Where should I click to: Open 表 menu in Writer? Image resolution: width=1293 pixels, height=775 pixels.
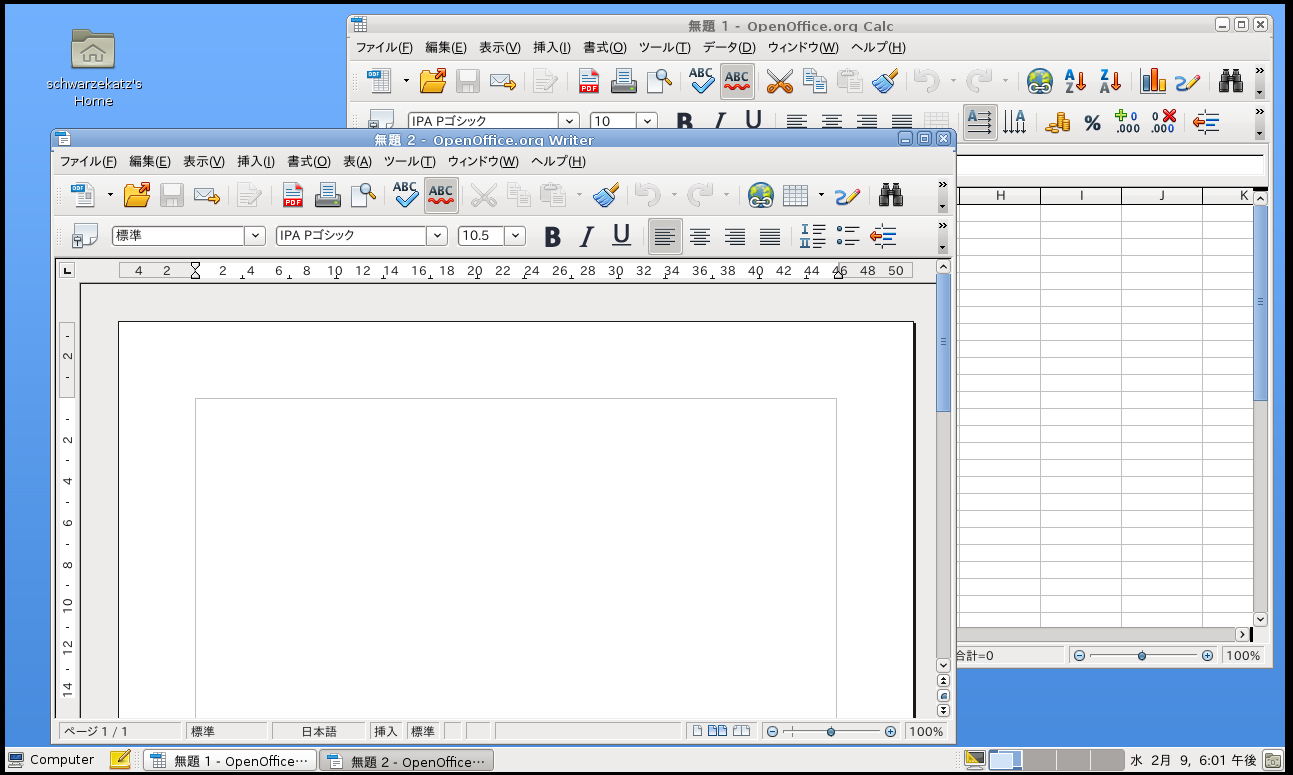357,161
